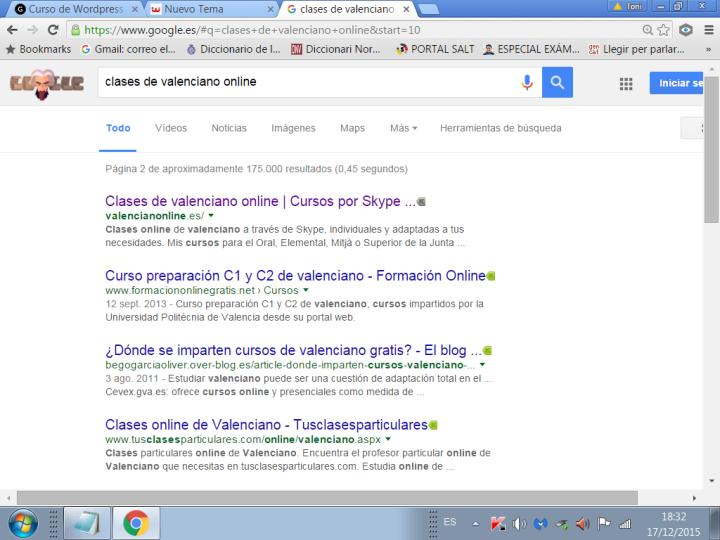Image resolution: width=720 pixels, height=540 pixels.
Task: Open the Más dropdown
Action: [x=403, y=128]
